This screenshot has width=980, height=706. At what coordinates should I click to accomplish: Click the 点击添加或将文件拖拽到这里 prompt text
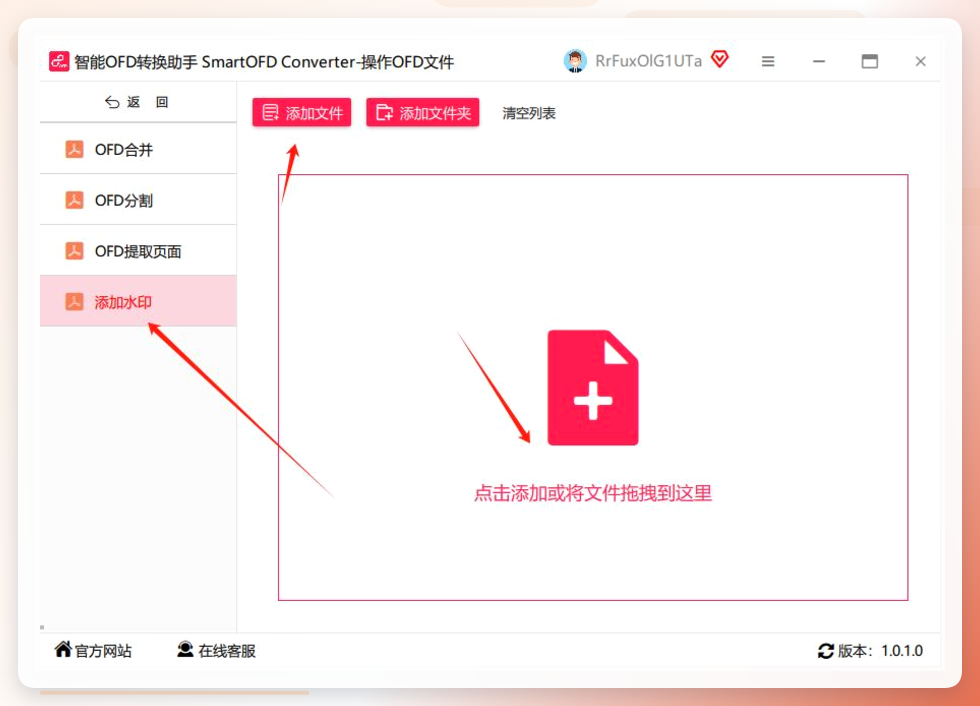pyautogui.click(x=592, y=494)
